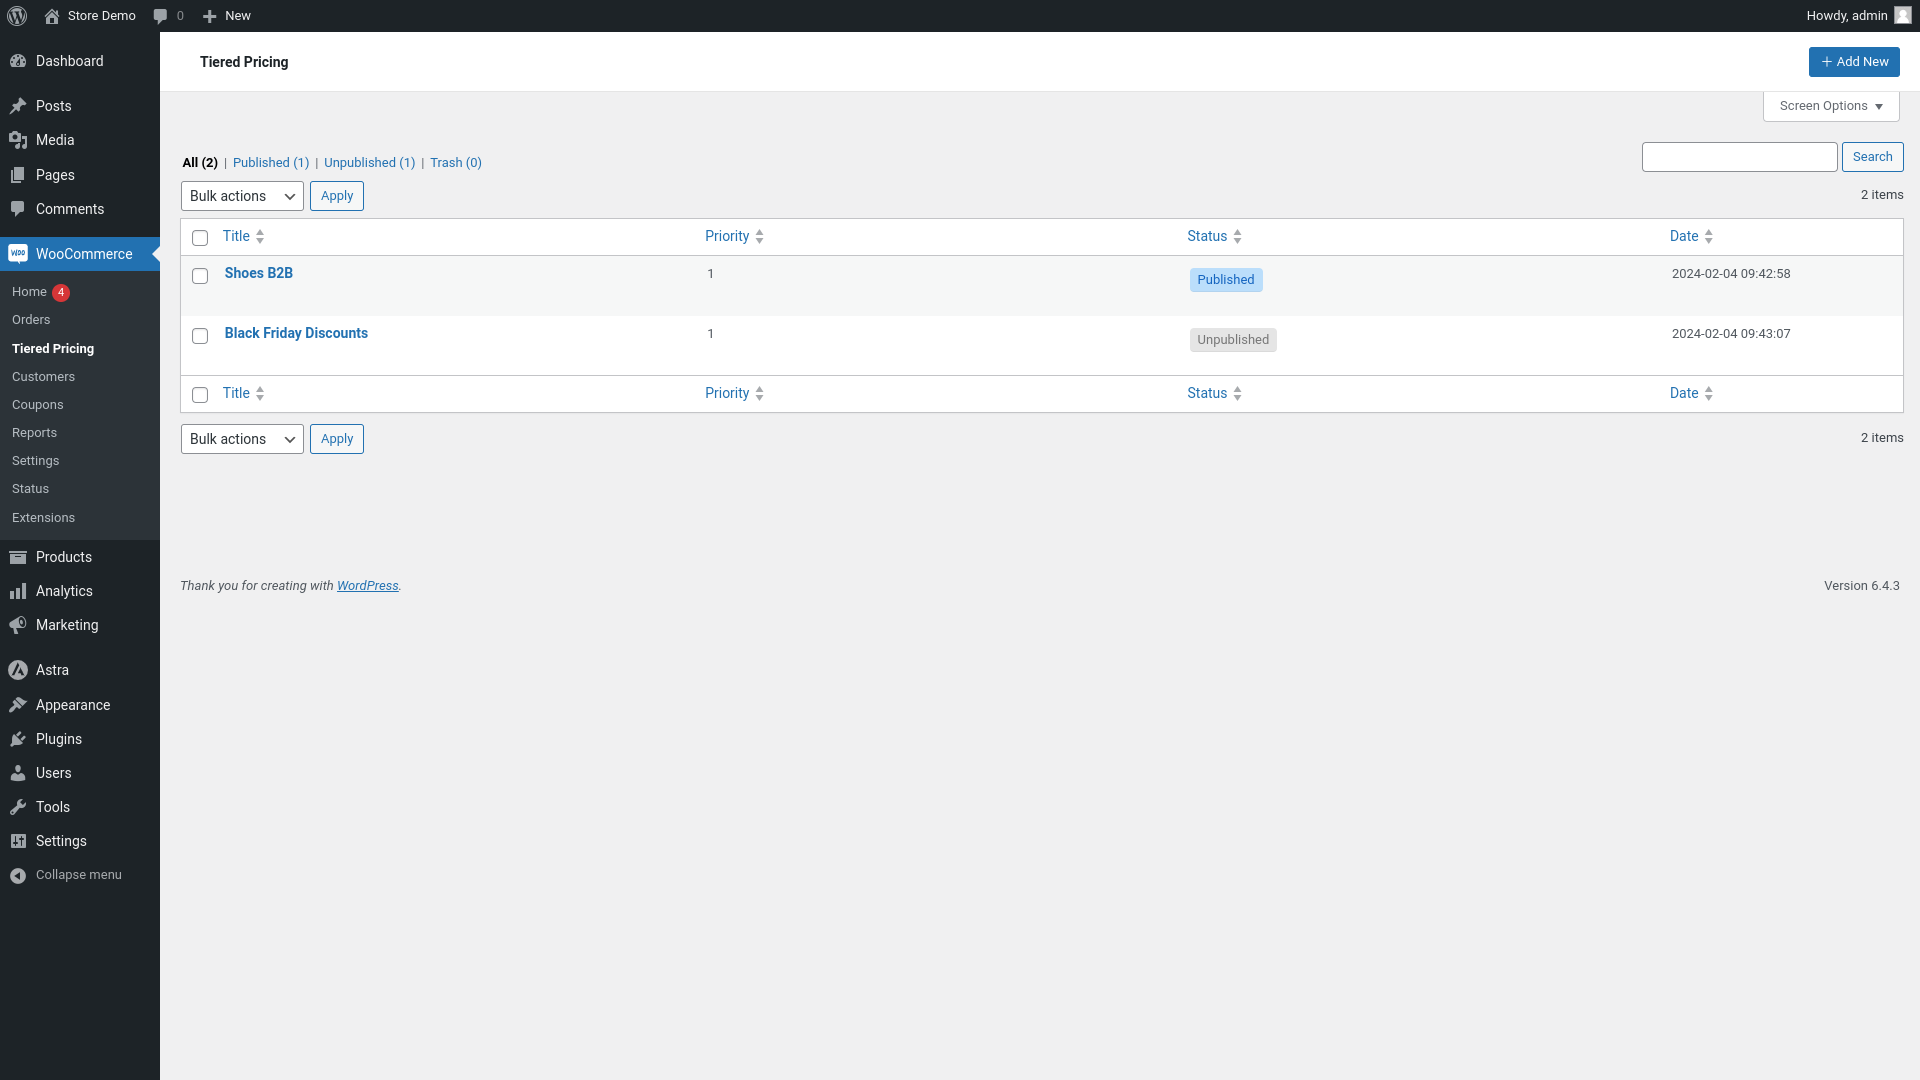Open the Dashboard gauge icon

(x=18, y=61)
